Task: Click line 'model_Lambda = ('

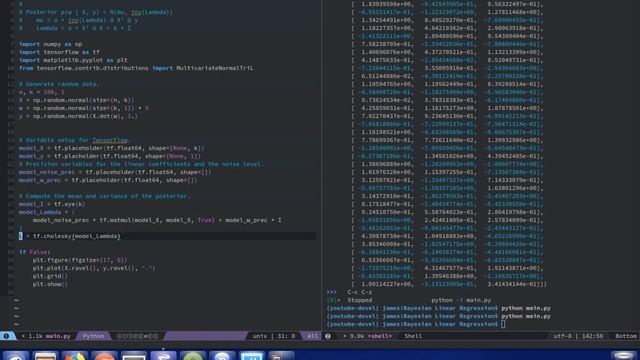Action: tap(47, 212)
